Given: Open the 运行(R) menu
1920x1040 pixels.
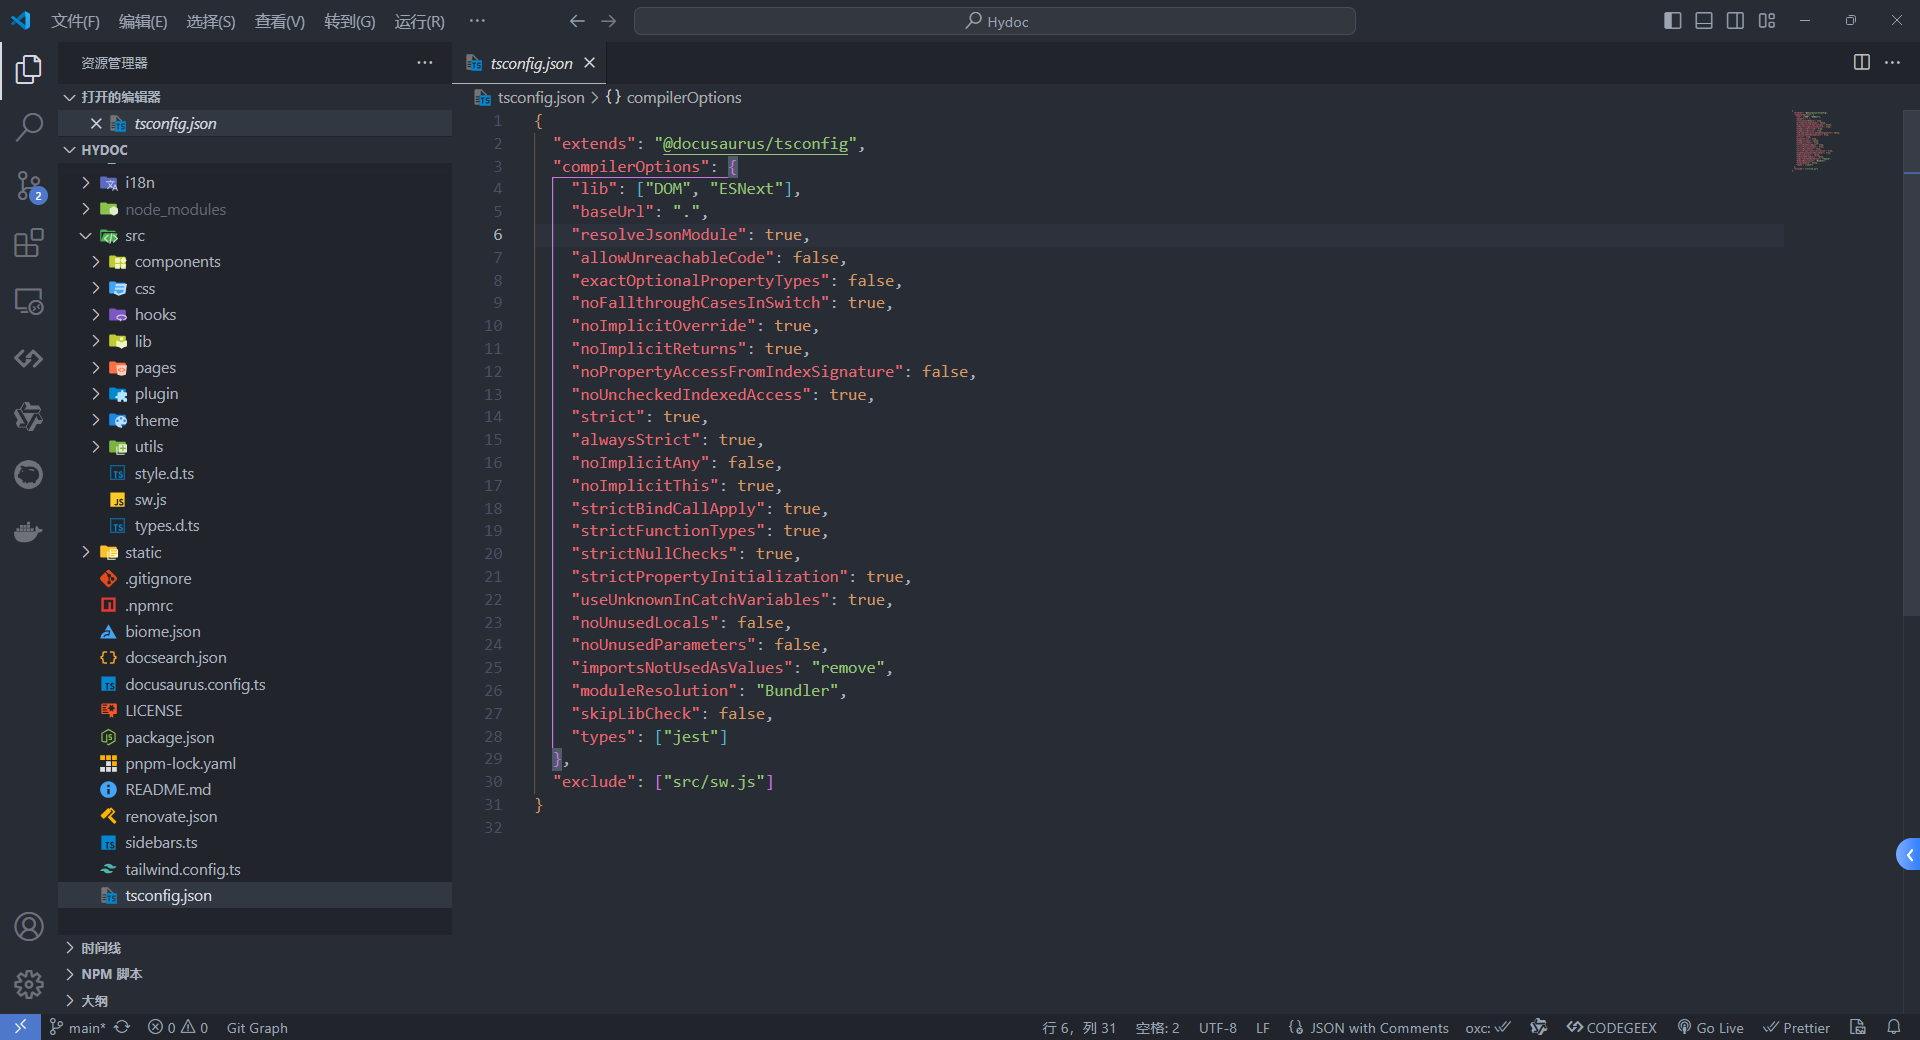Looking at the screenshot, I should [x=419, y=21].
